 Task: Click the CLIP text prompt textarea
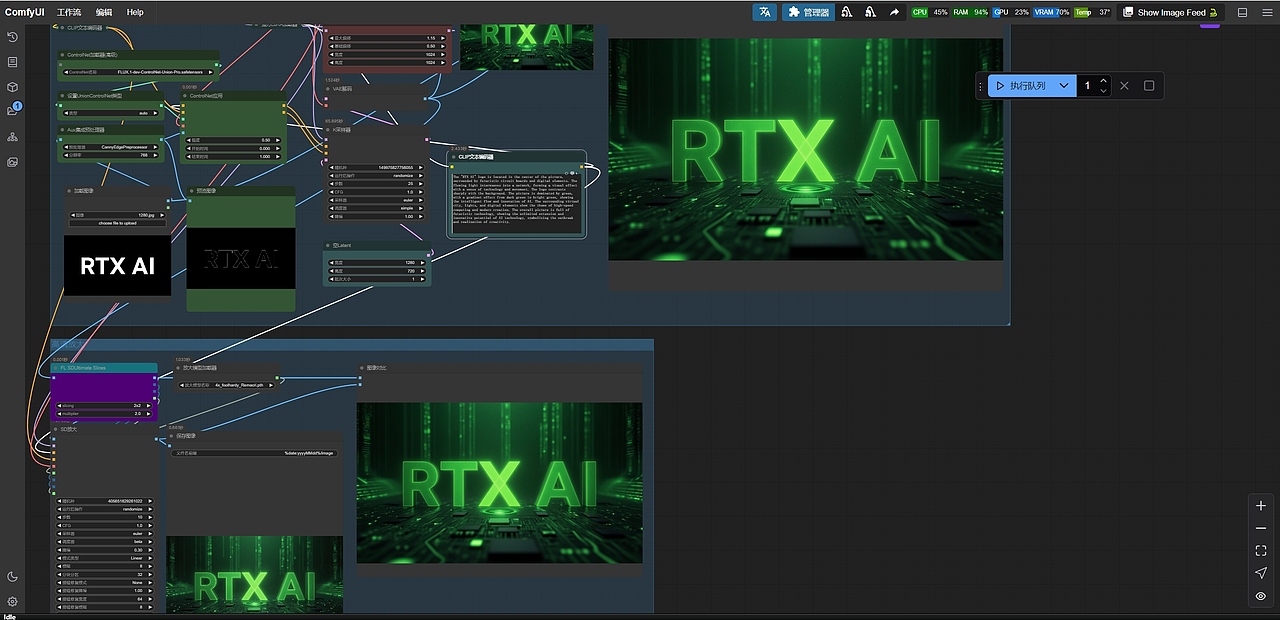pyautogui.click(x=515, y=204)
